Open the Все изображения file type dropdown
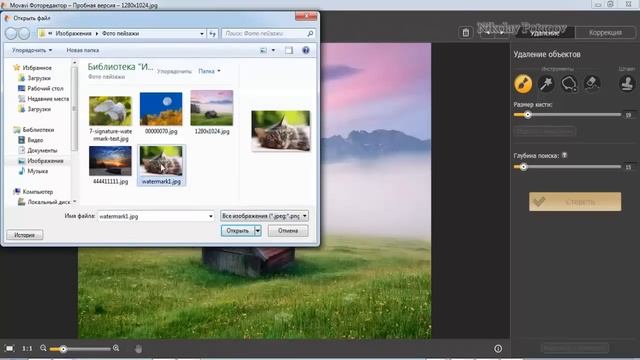This screenshot has width=640, height=360. (264, 216)
